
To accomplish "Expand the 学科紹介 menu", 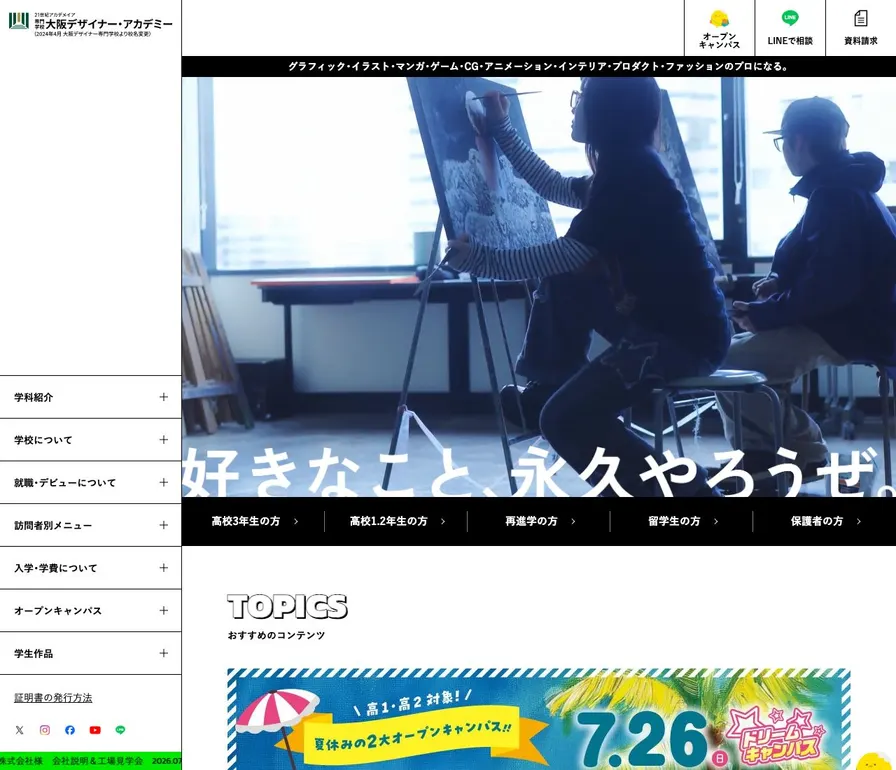I will [x=91, y=397].
